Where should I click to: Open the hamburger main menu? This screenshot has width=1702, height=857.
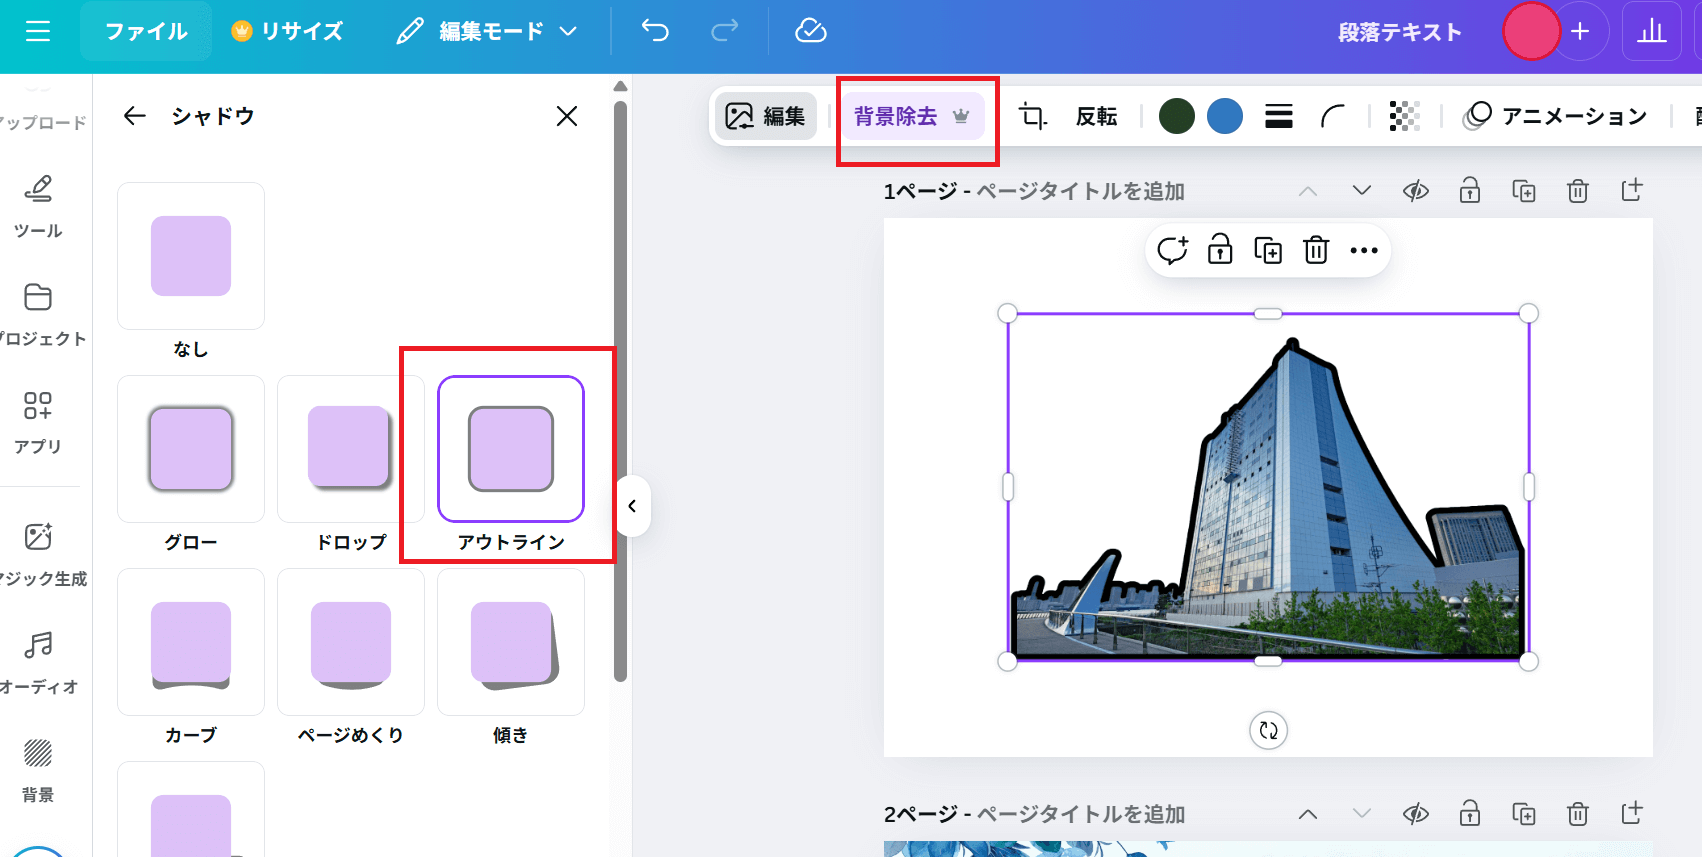[x=38, y=32]
